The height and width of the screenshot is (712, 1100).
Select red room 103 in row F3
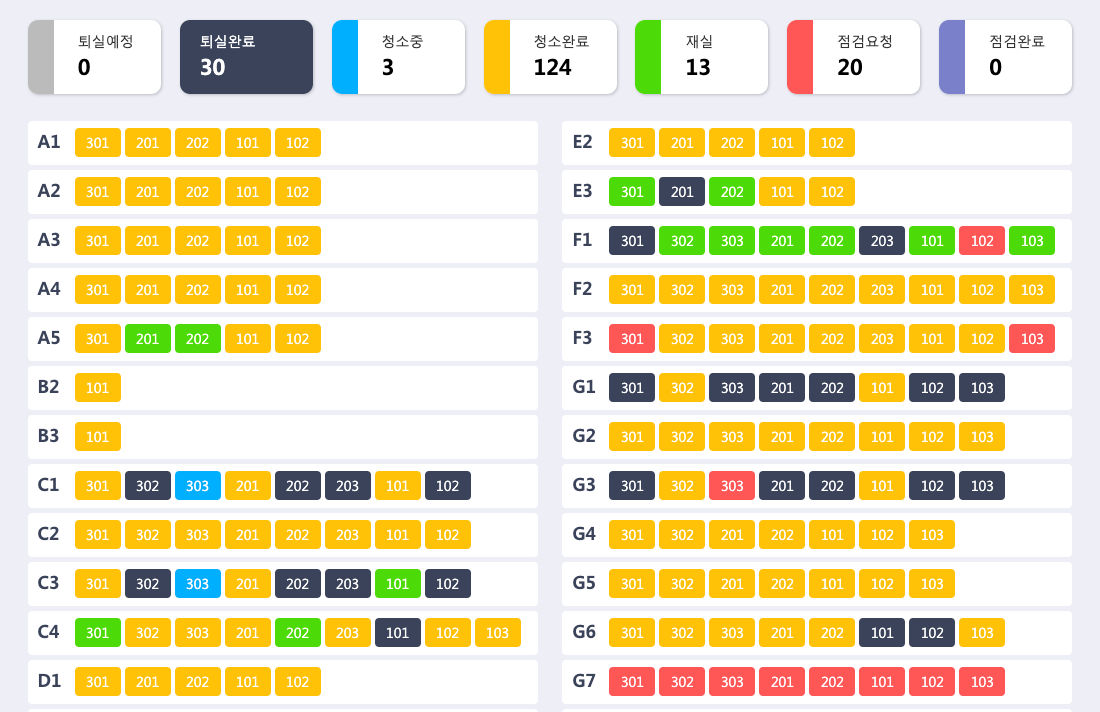[x=1032, y=339]
